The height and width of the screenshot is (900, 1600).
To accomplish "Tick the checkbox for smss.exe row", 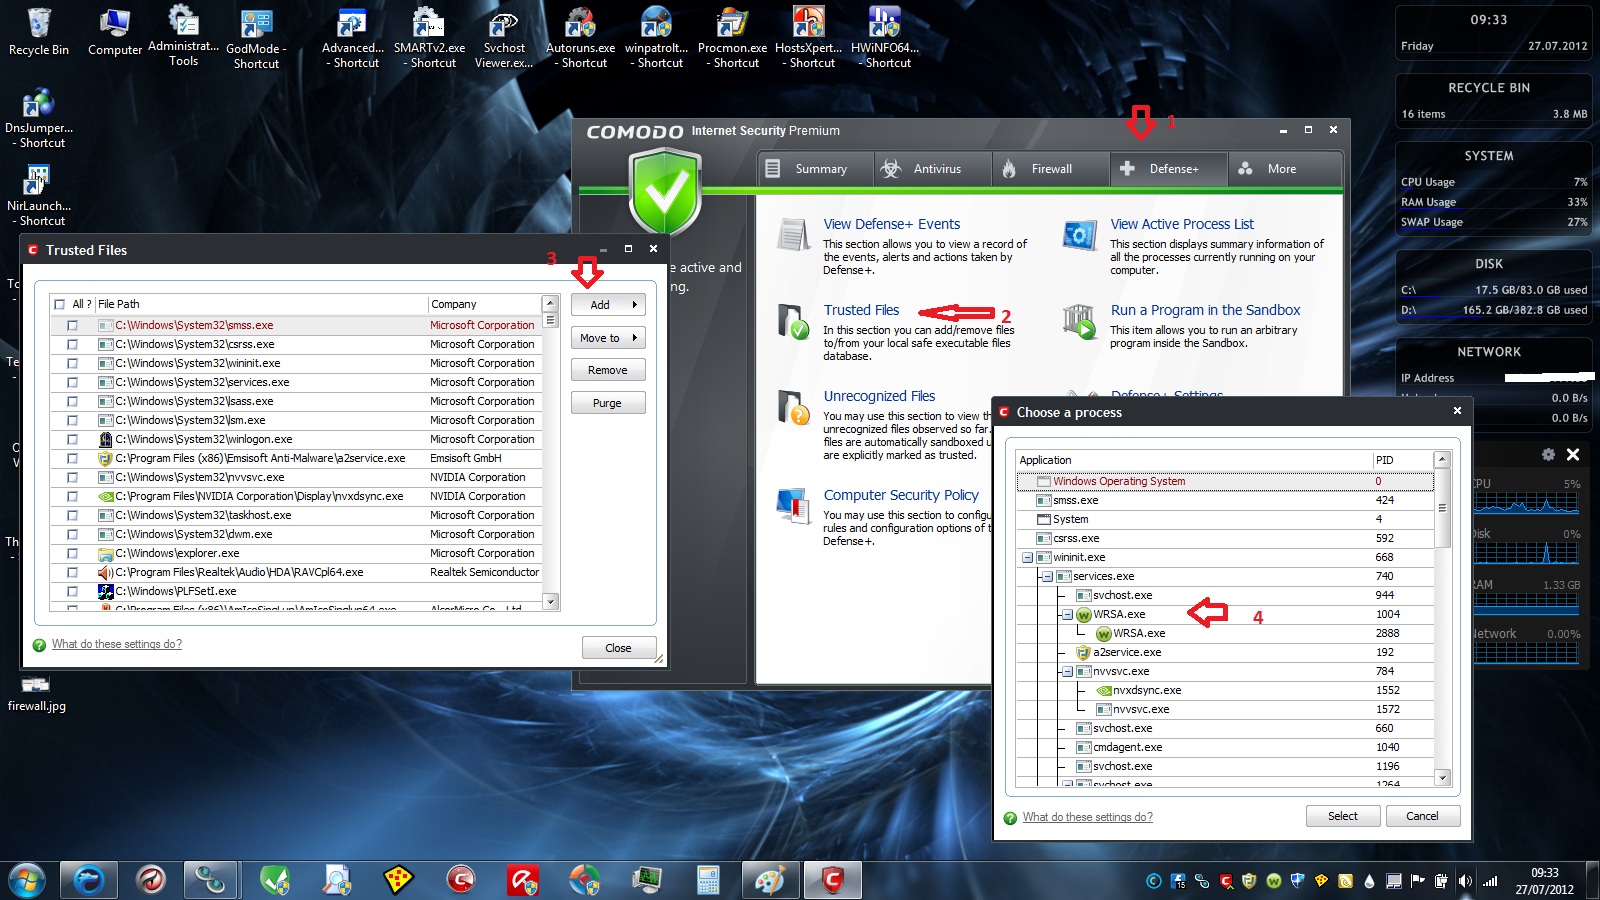I will coord(72,325).
